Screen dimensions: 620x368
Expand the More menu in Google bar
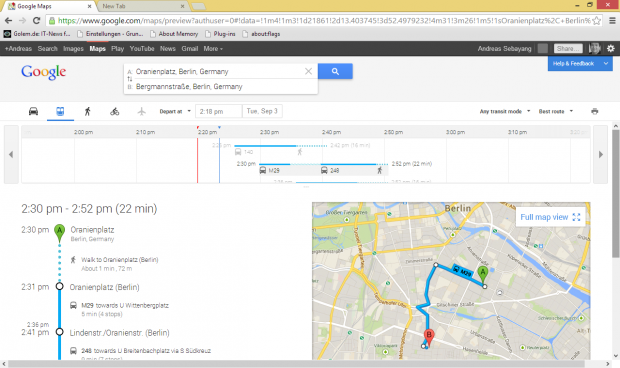[213, 49]
